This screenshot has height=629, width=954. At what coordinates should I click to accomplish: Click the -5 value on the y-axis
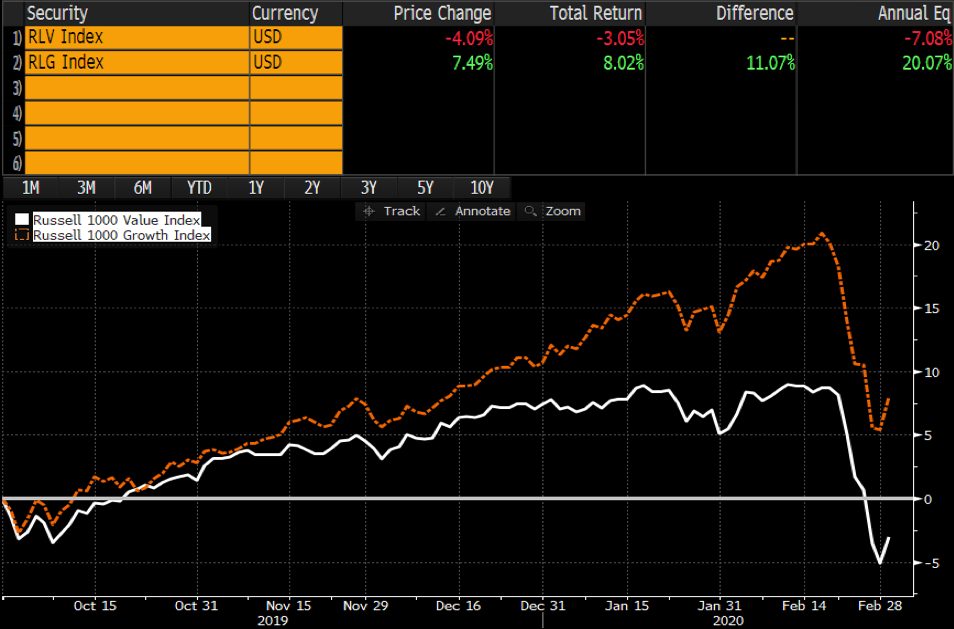click(931, 563)
